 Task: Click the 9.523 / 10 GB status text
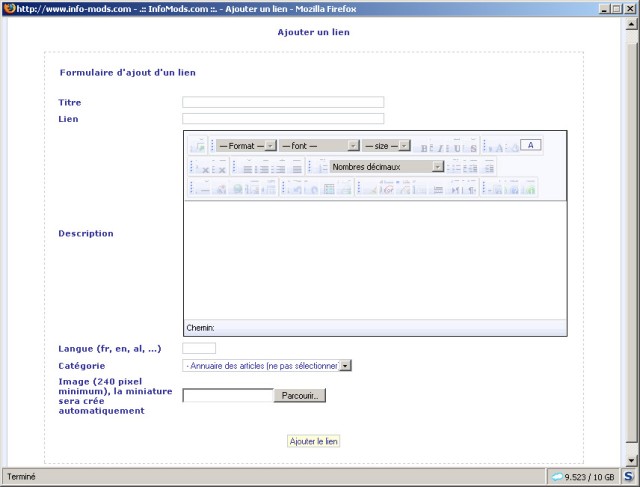589,477
